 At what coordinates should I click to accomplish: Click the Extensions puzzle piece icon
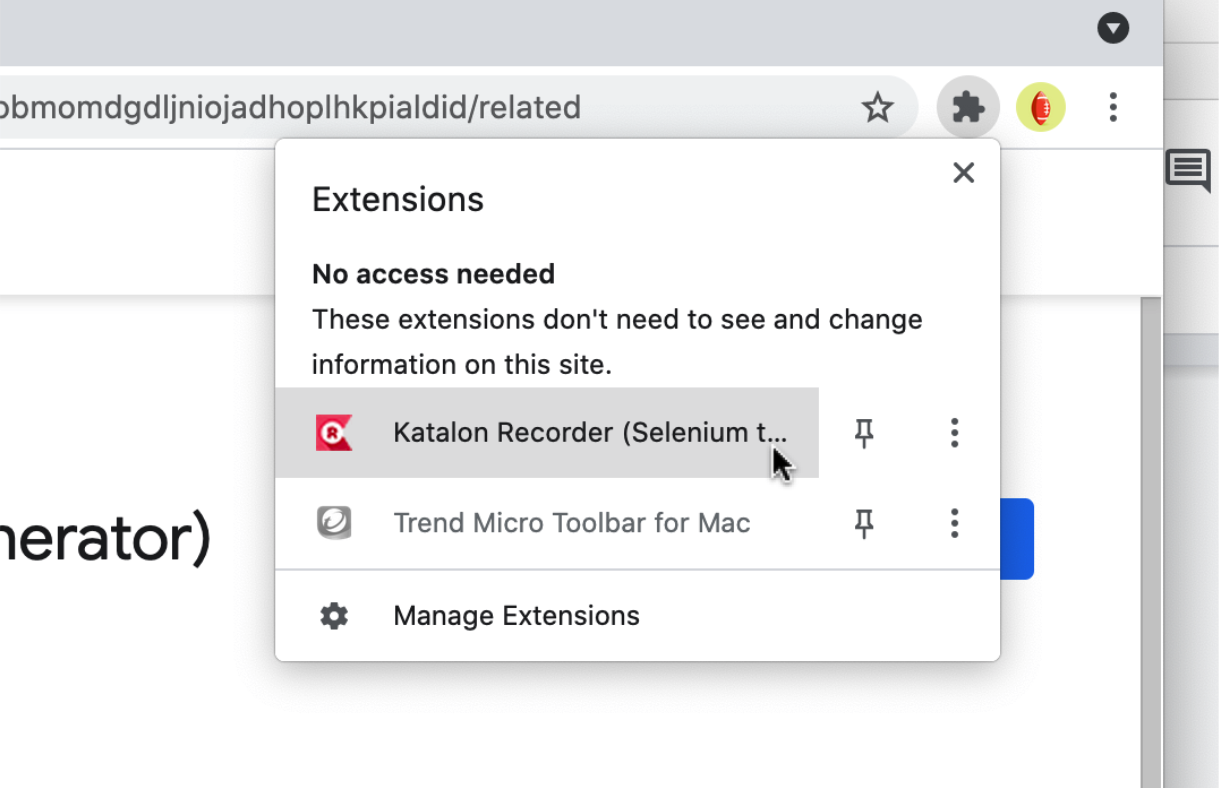pos(967,107)
